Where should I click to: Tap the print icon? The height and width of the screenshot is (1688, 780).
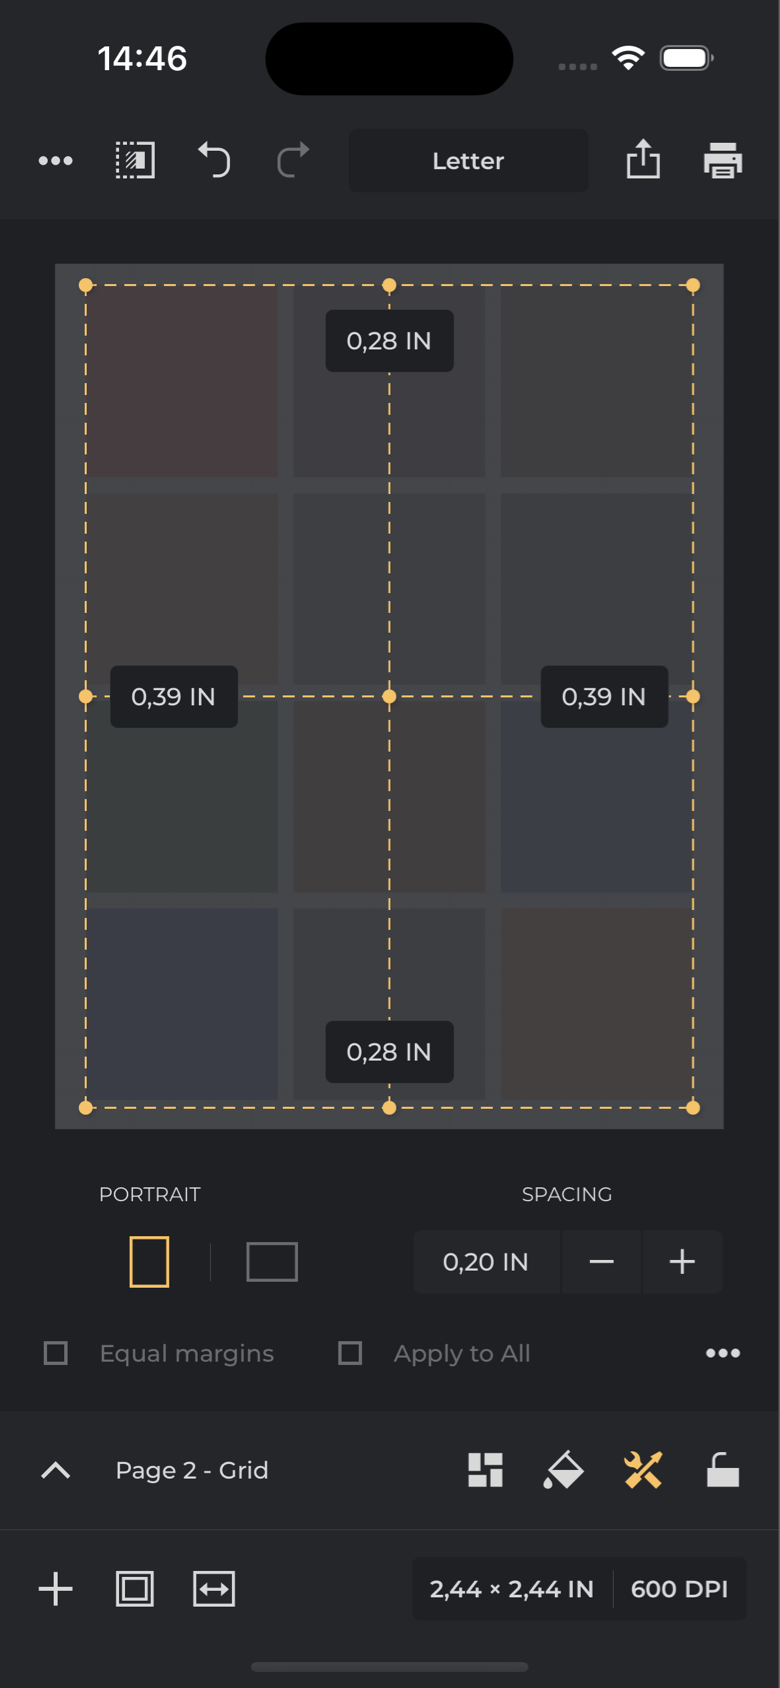(x=722, y=160)
